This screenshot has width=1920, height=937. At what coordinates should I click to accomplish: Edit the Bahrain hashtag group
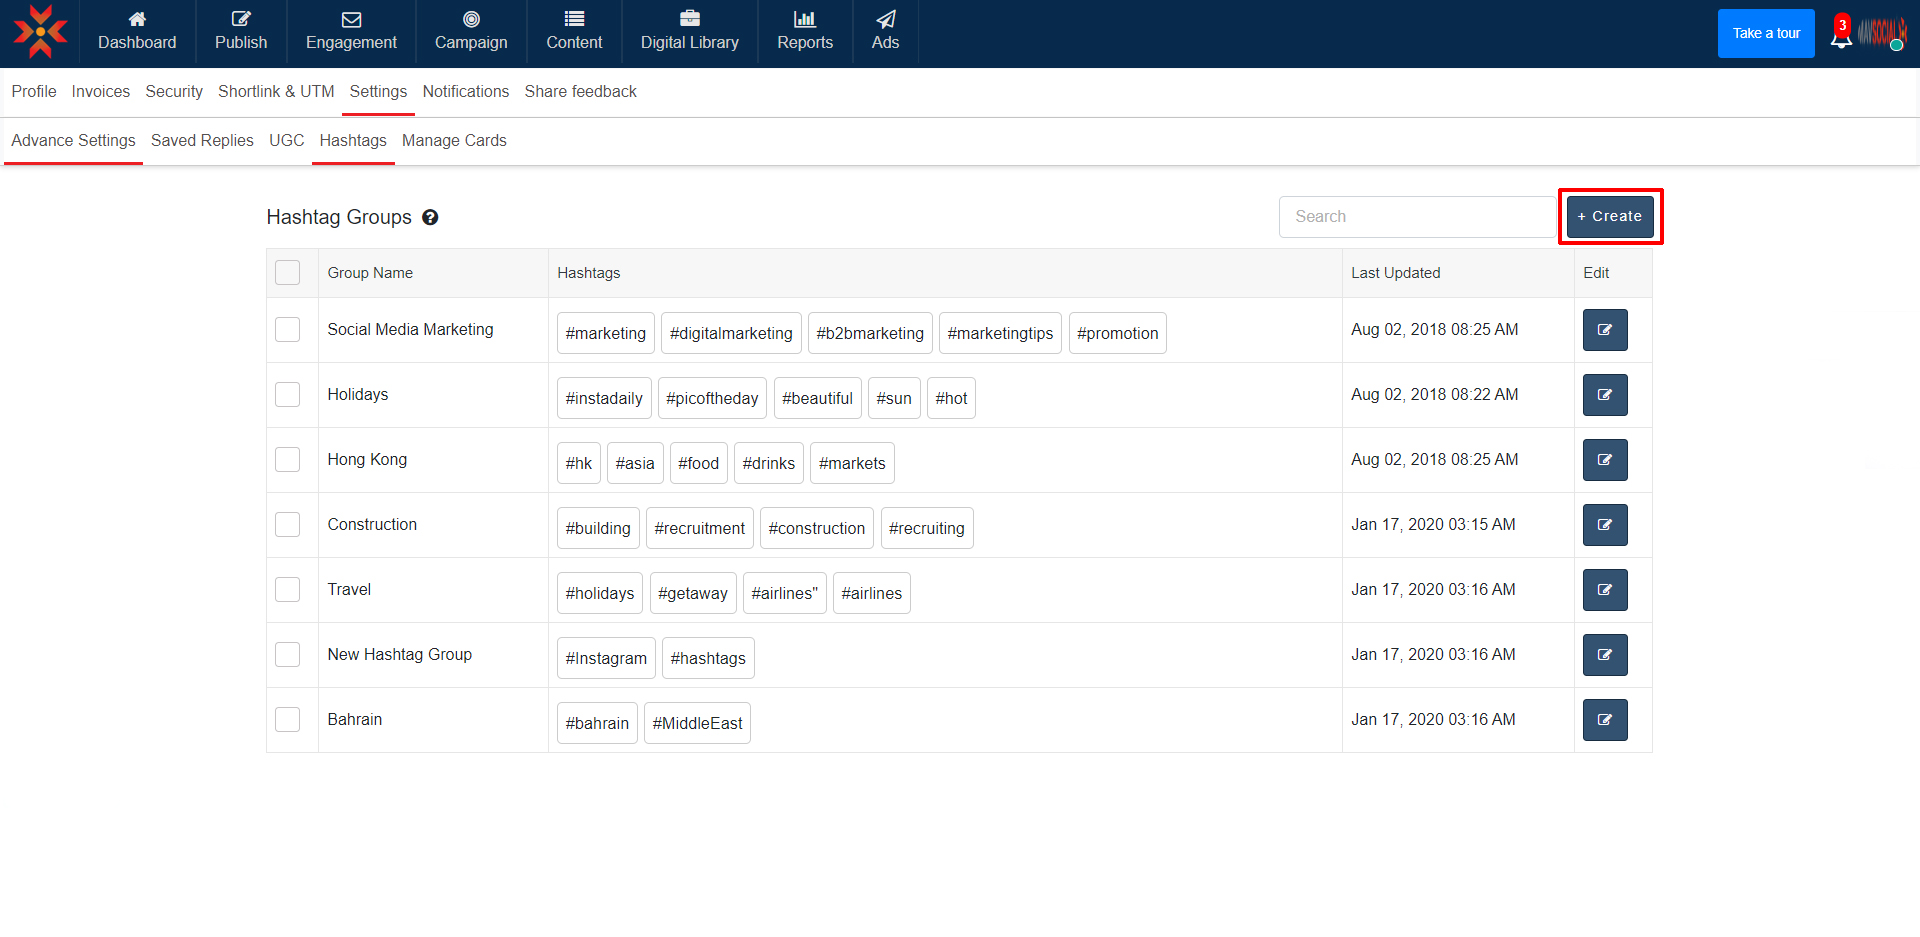coord(1604,720)
